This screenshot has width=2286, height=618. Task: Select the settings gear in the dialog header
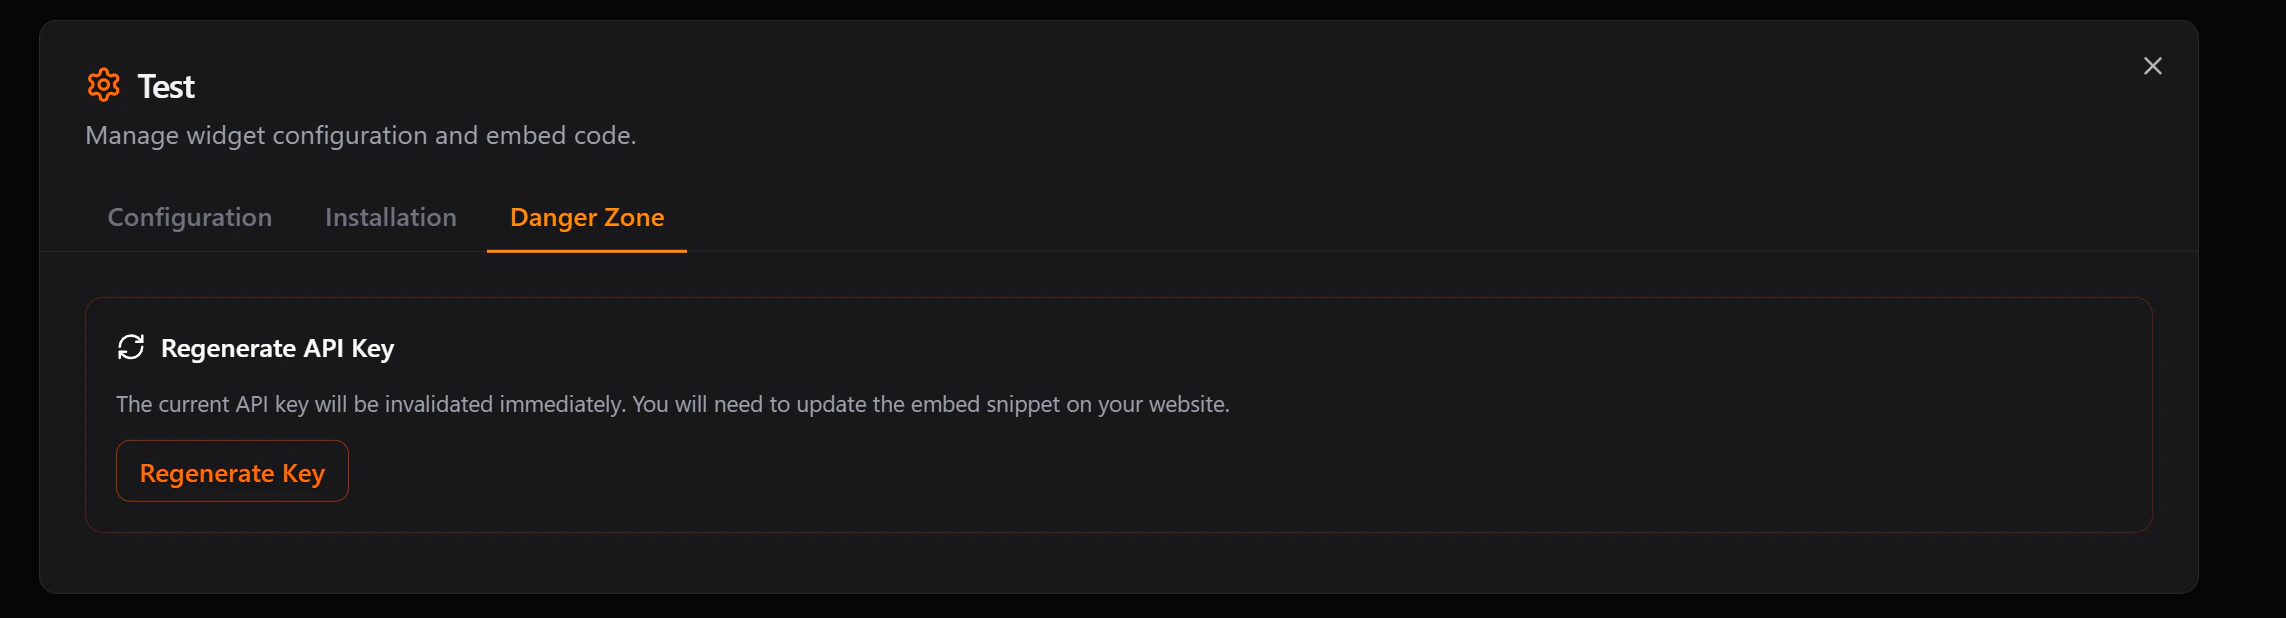103,85
